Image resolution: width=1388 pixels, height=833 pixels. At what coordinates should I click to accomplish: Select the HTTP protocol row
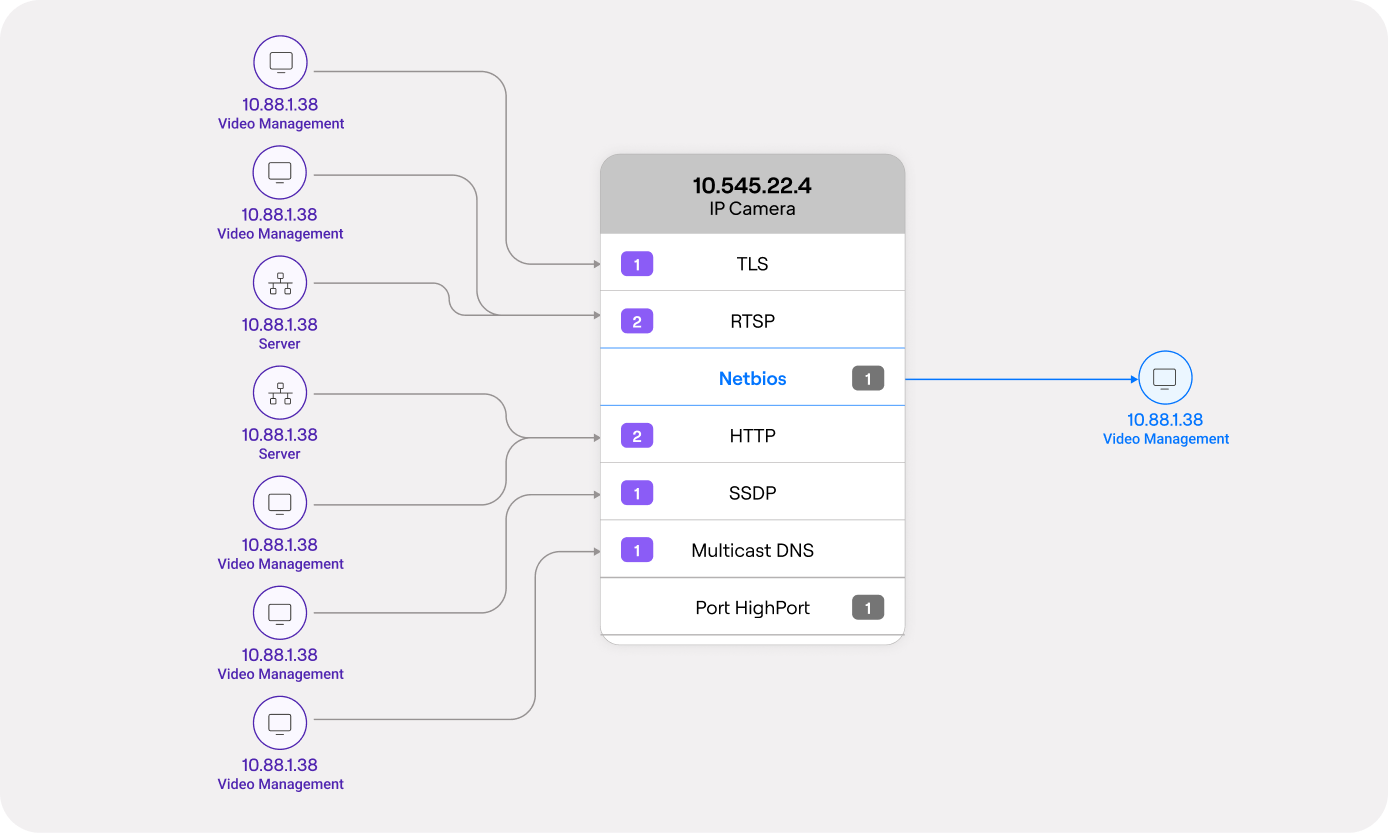(752, 436)
